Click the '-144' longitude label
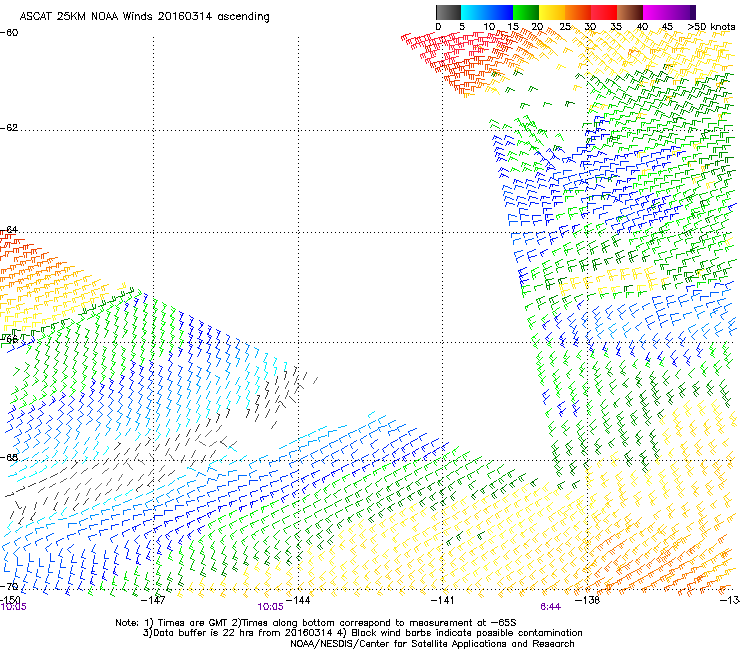 point(298,600)
